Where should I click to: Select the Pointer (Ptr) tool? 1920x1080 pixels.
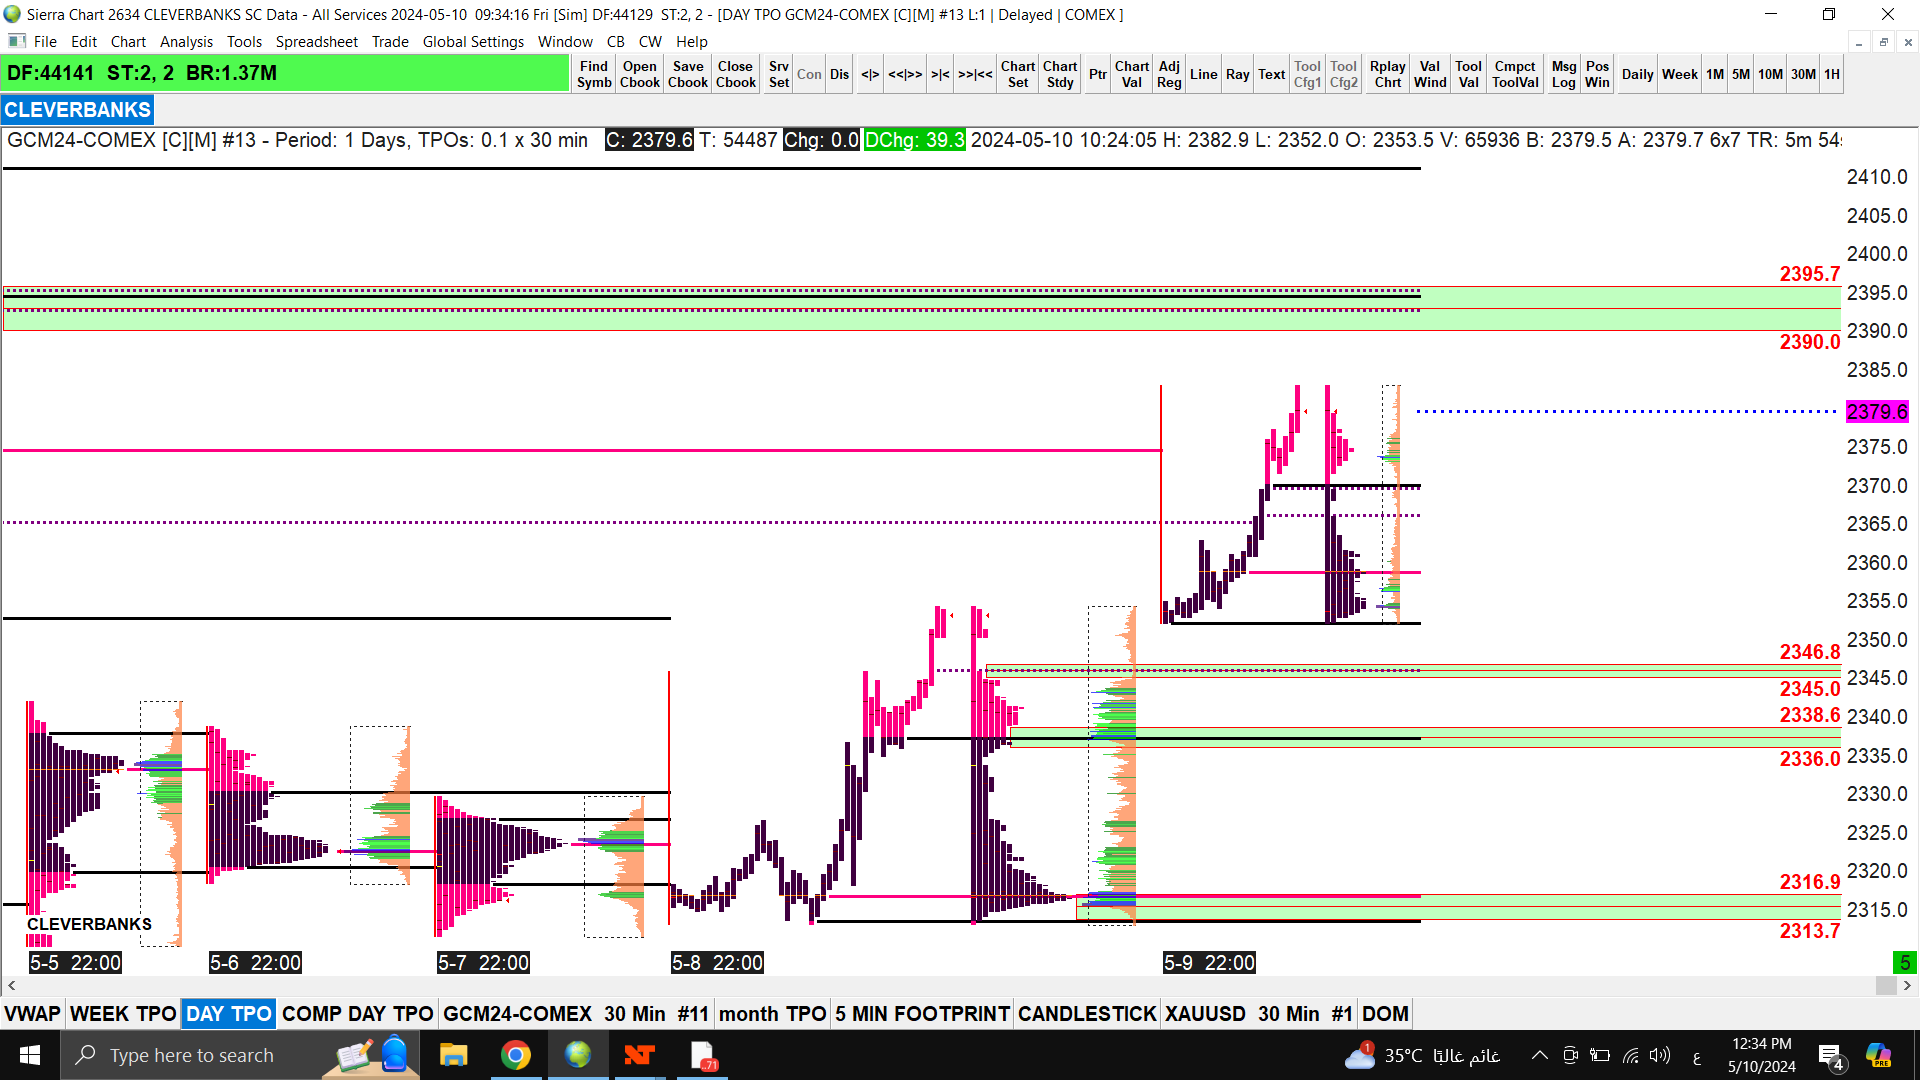tap(1097, 74)
